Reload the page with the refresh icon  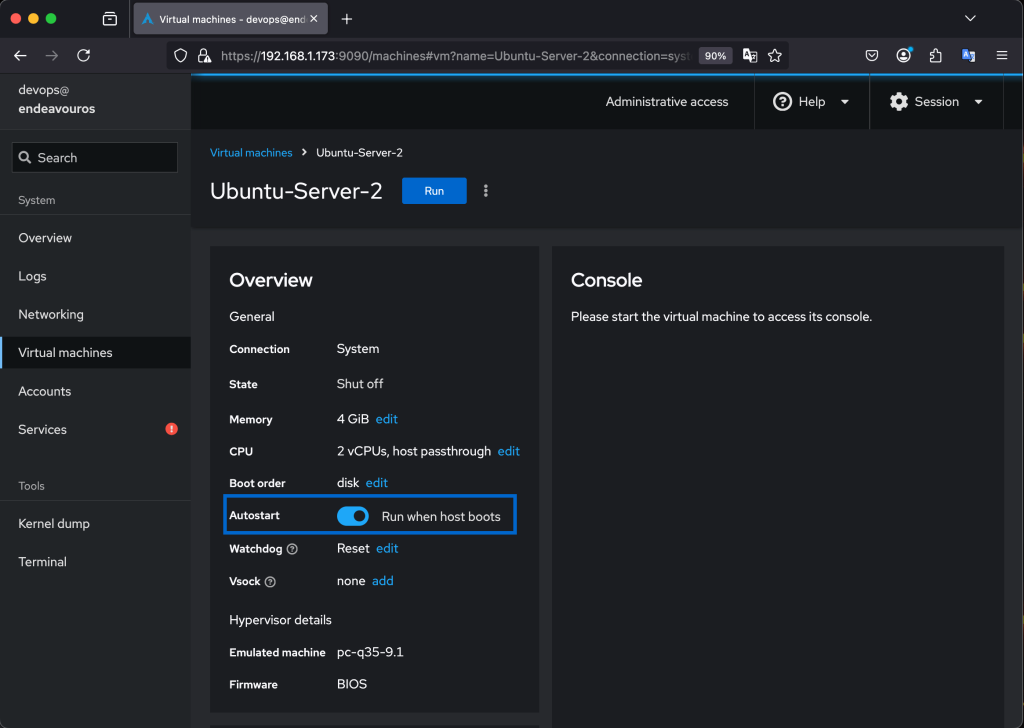tap(83, 56)
